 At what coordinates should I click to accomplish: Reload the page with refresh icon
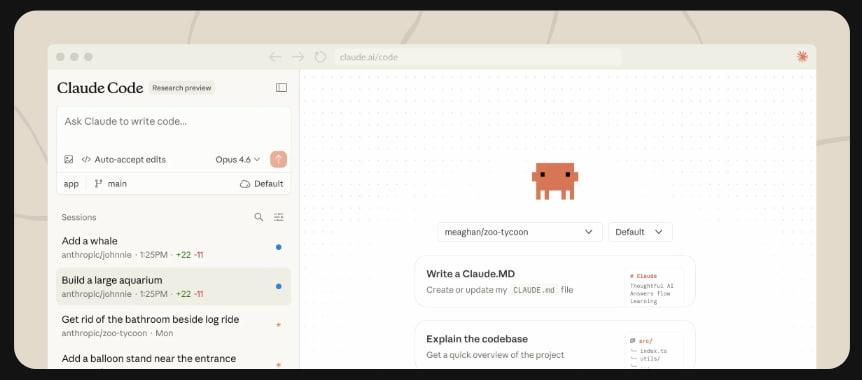click(x=321, y=57)
